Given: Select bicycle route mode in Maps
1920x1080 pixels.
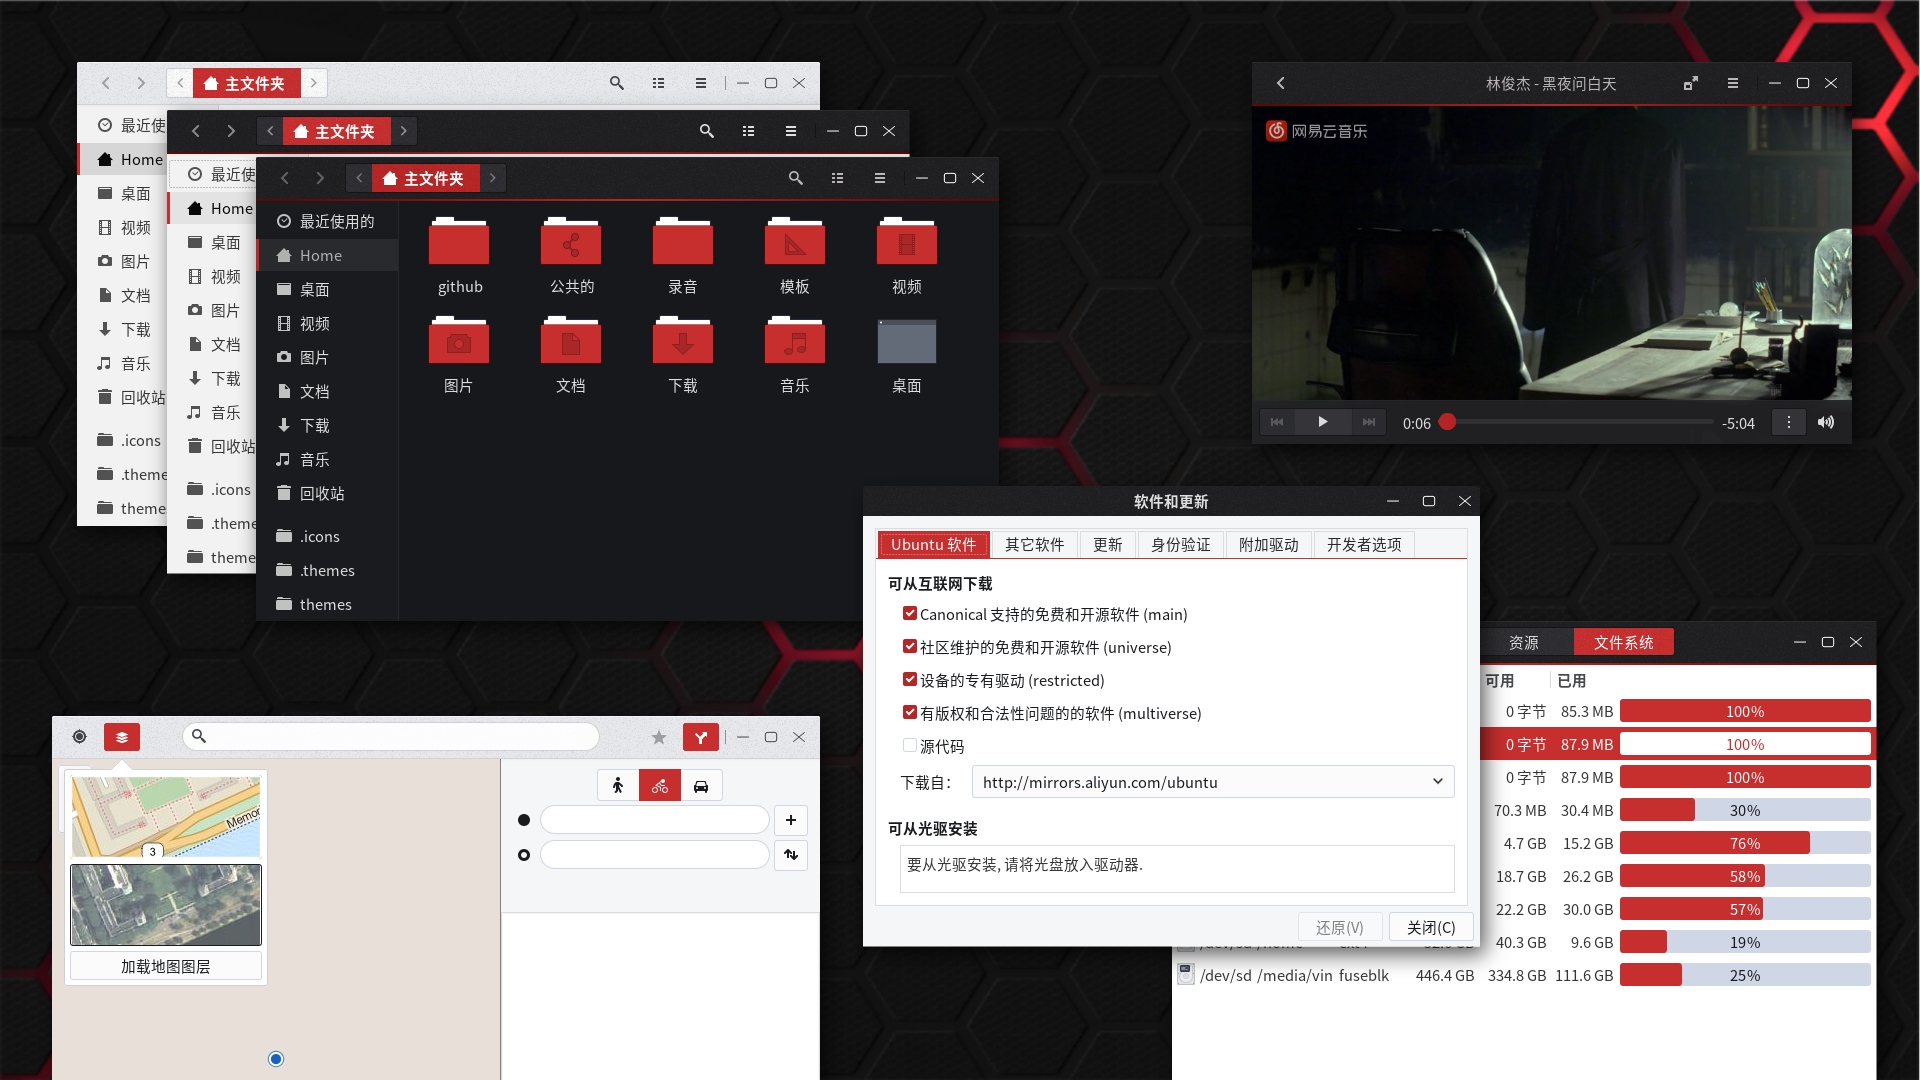Looking at the screenshot, I should pyautogui.click(x=660, y=786).
